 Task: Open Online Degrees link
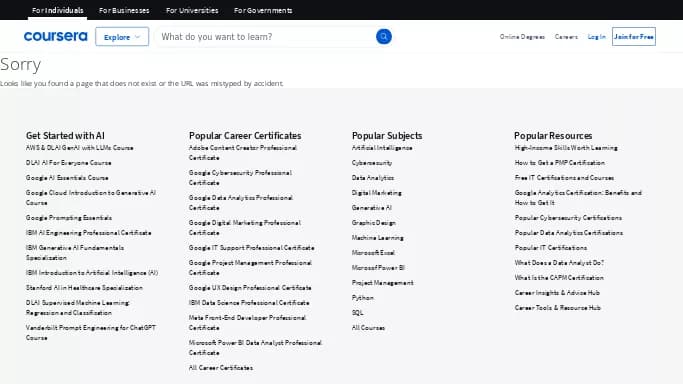[x=522, y=37]
